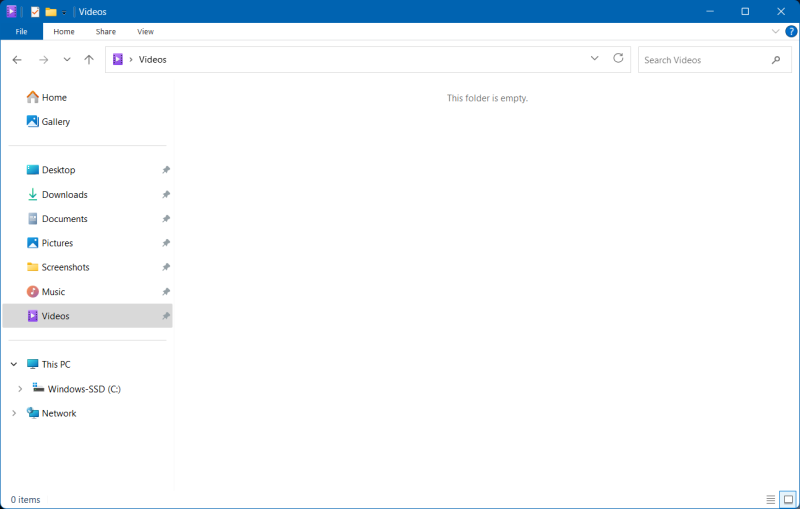Go to Downloads in navigation pane

64,195
